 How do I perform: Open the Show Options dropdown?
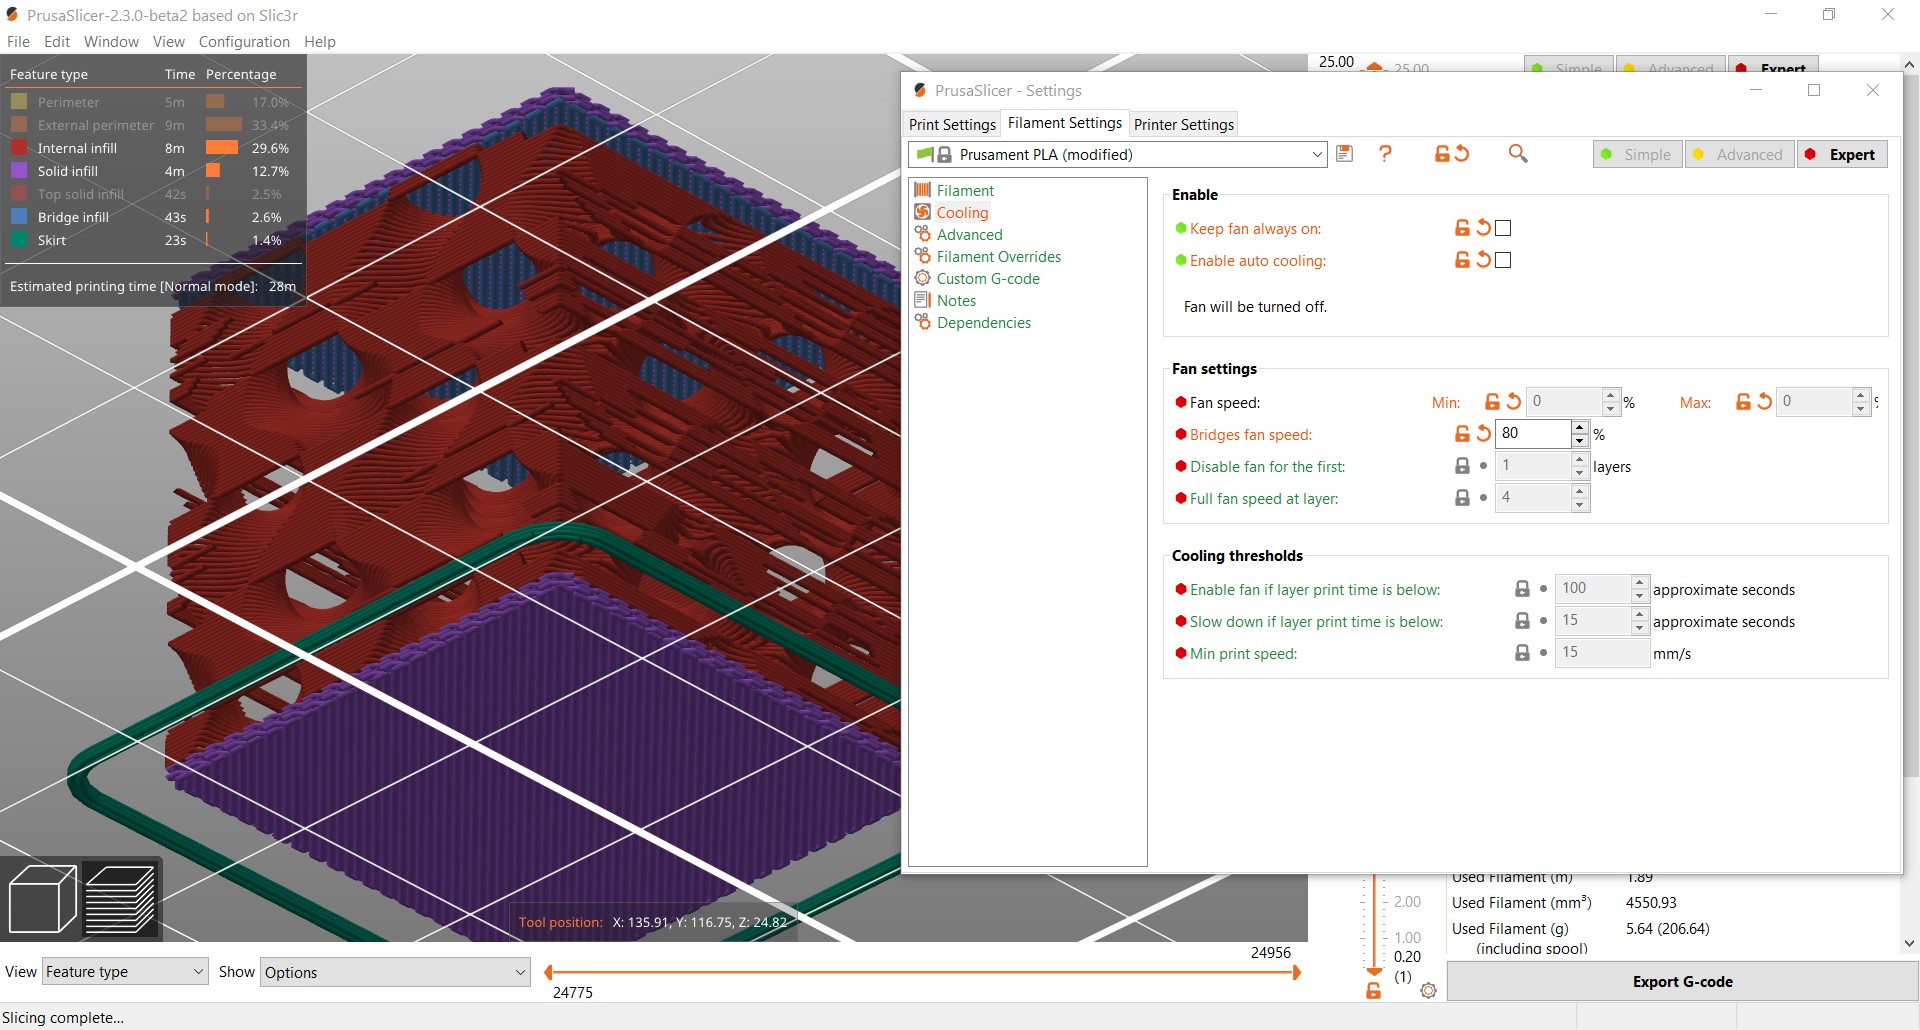395,972
